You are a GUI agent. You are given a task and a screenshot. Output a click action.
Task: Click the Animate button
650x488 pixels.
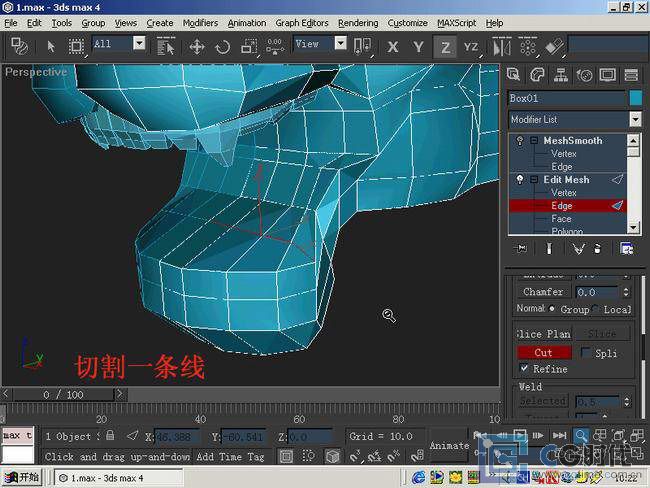pos(449,446)
